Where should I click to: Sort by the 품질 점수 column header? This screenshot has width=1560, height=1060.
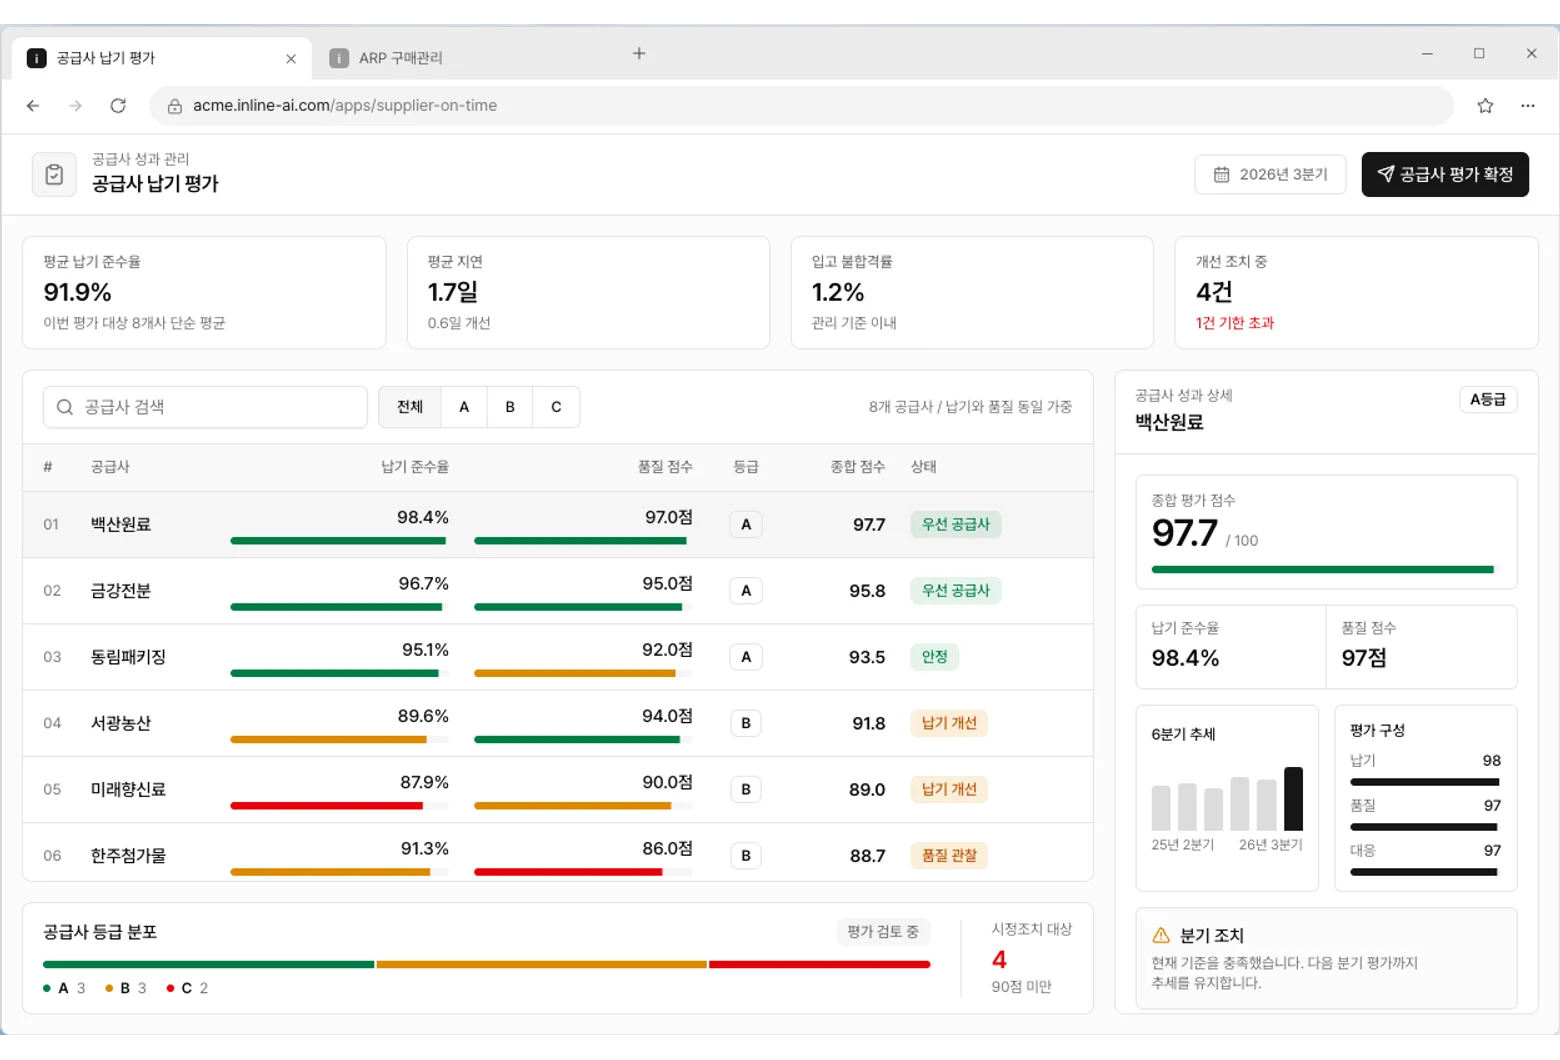[x=665, y=467]
